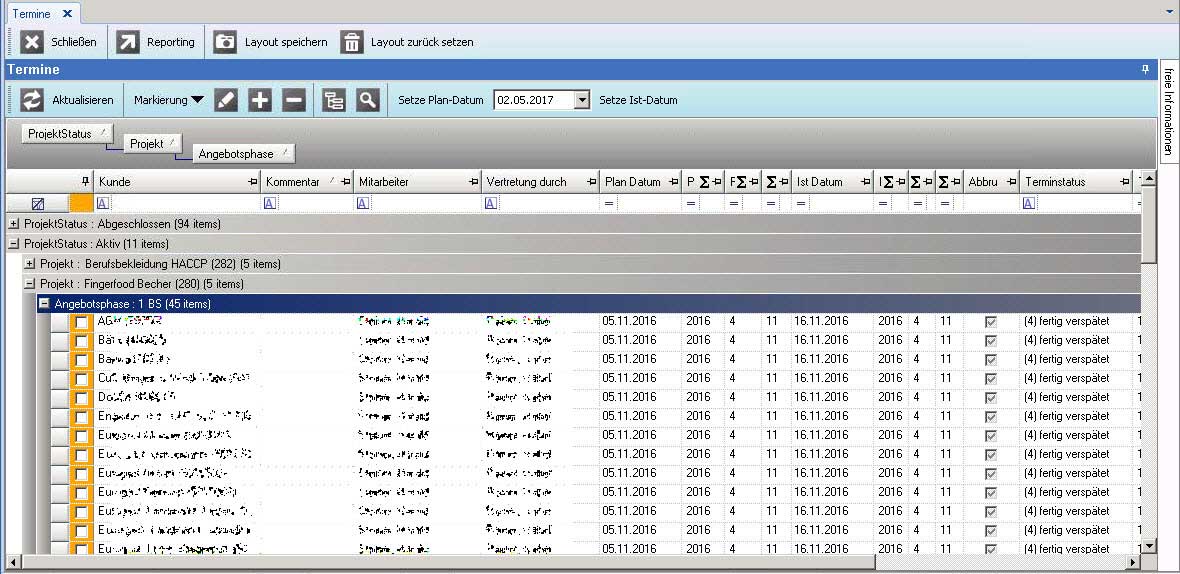Image resolution: width=1180 pixels, height=574 pixels.
Task: Tick the checkbox in the first data row
Action: coord(82,322)
